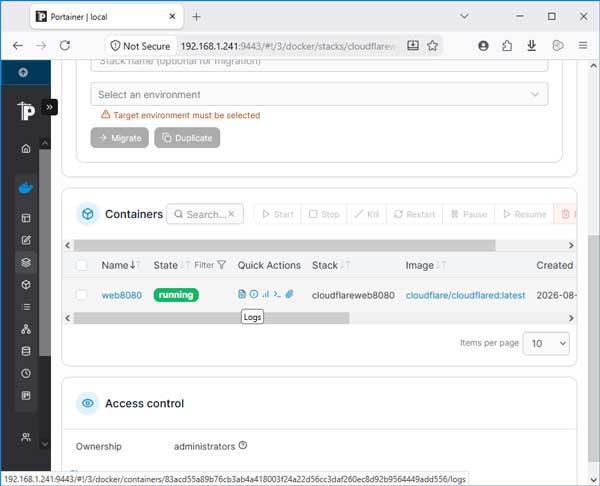This screenshot has height=486, width=600.
Task: Open the web8080 container link
Action: pos(122,295)
